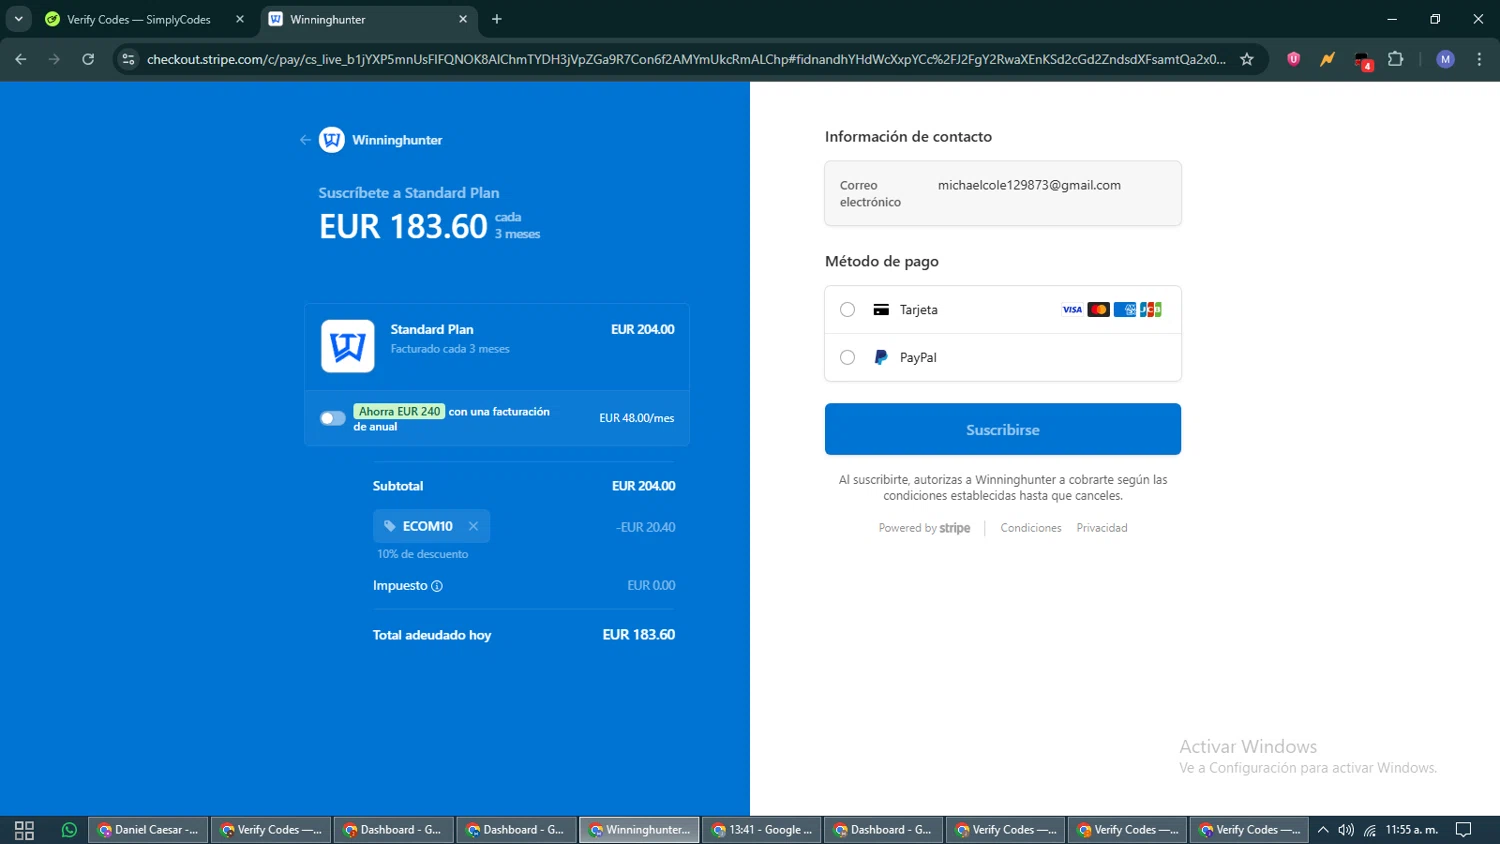1500x844 pixels.
Task: Click the Mastercard logo
Action: pyautogui.click(x=1099, y=310)
